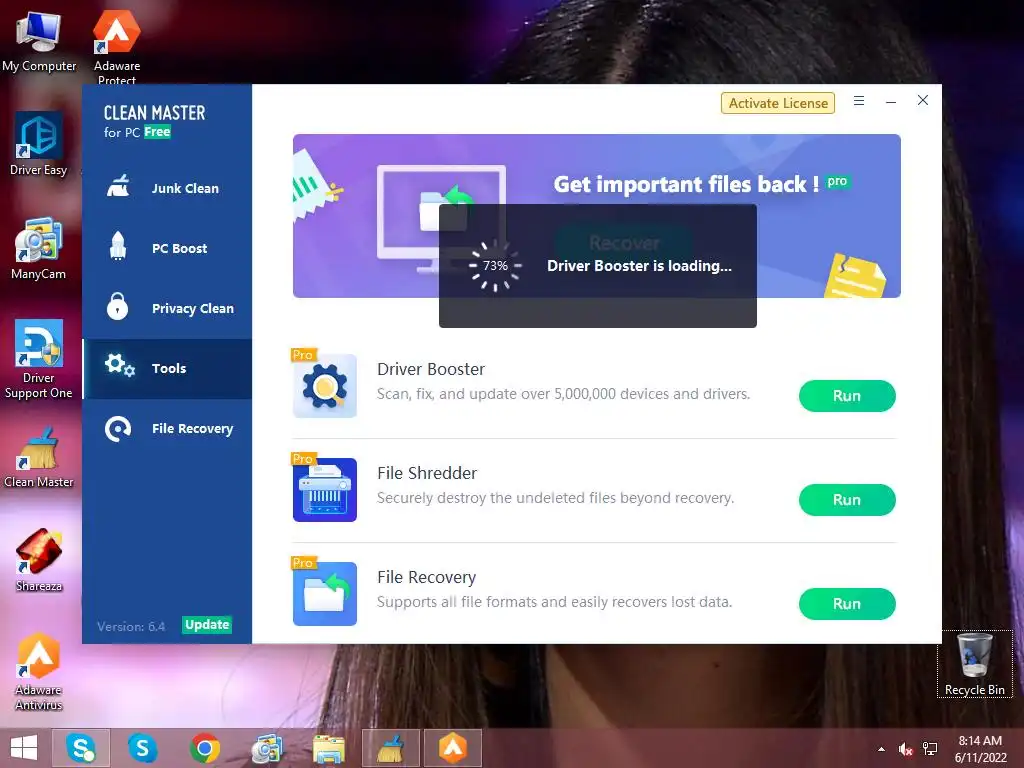Run the File Recovery tool
The width and height of the screenshot is (1024, 768).
(x=847, y=604)
